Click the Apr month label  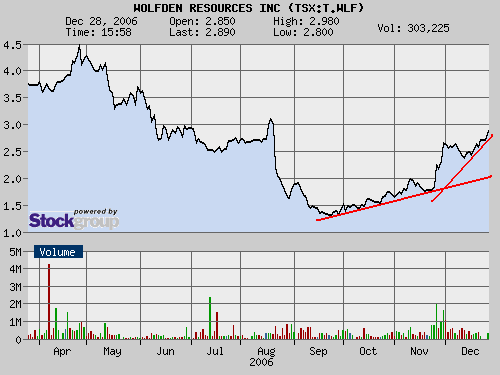62,351
